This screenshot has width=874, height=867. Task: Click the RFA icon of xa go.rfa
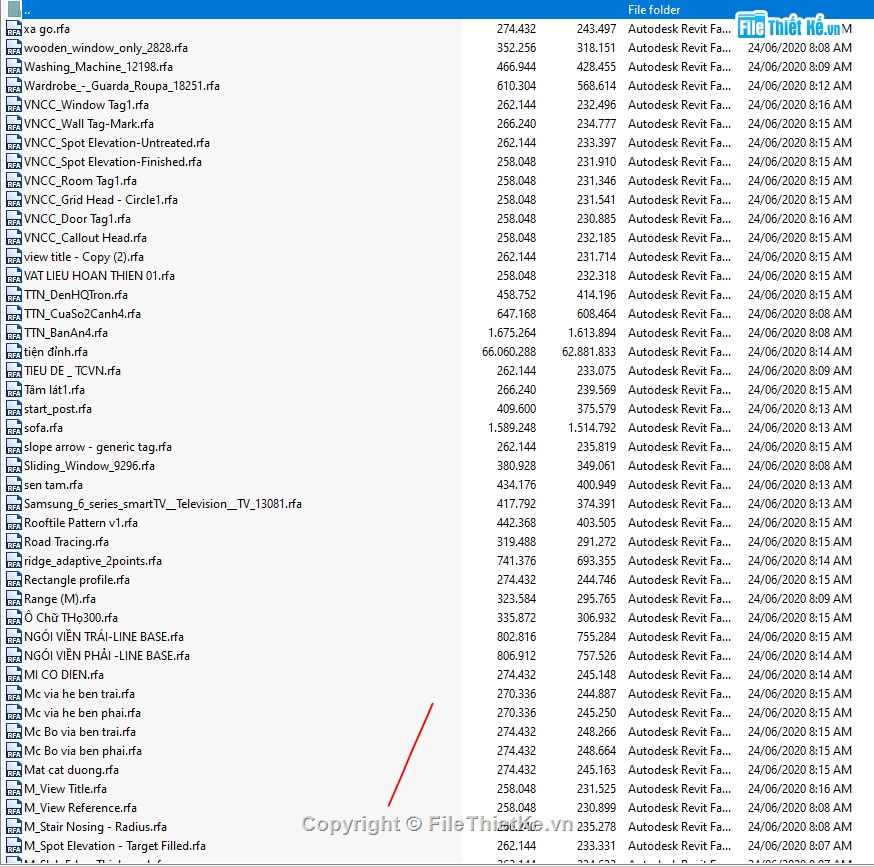coord(13,29)
